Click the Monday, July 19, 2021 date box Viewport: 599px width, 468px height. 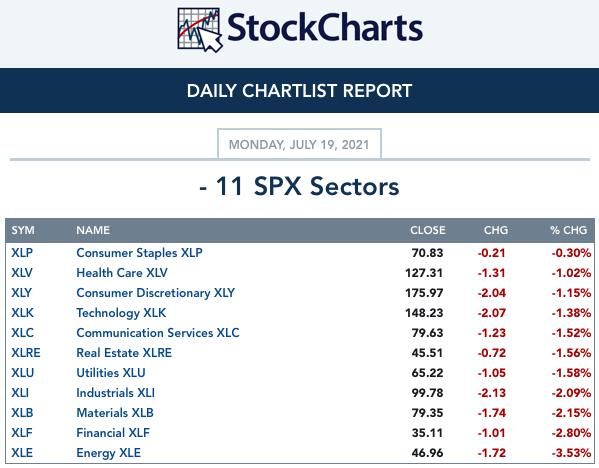299,144
